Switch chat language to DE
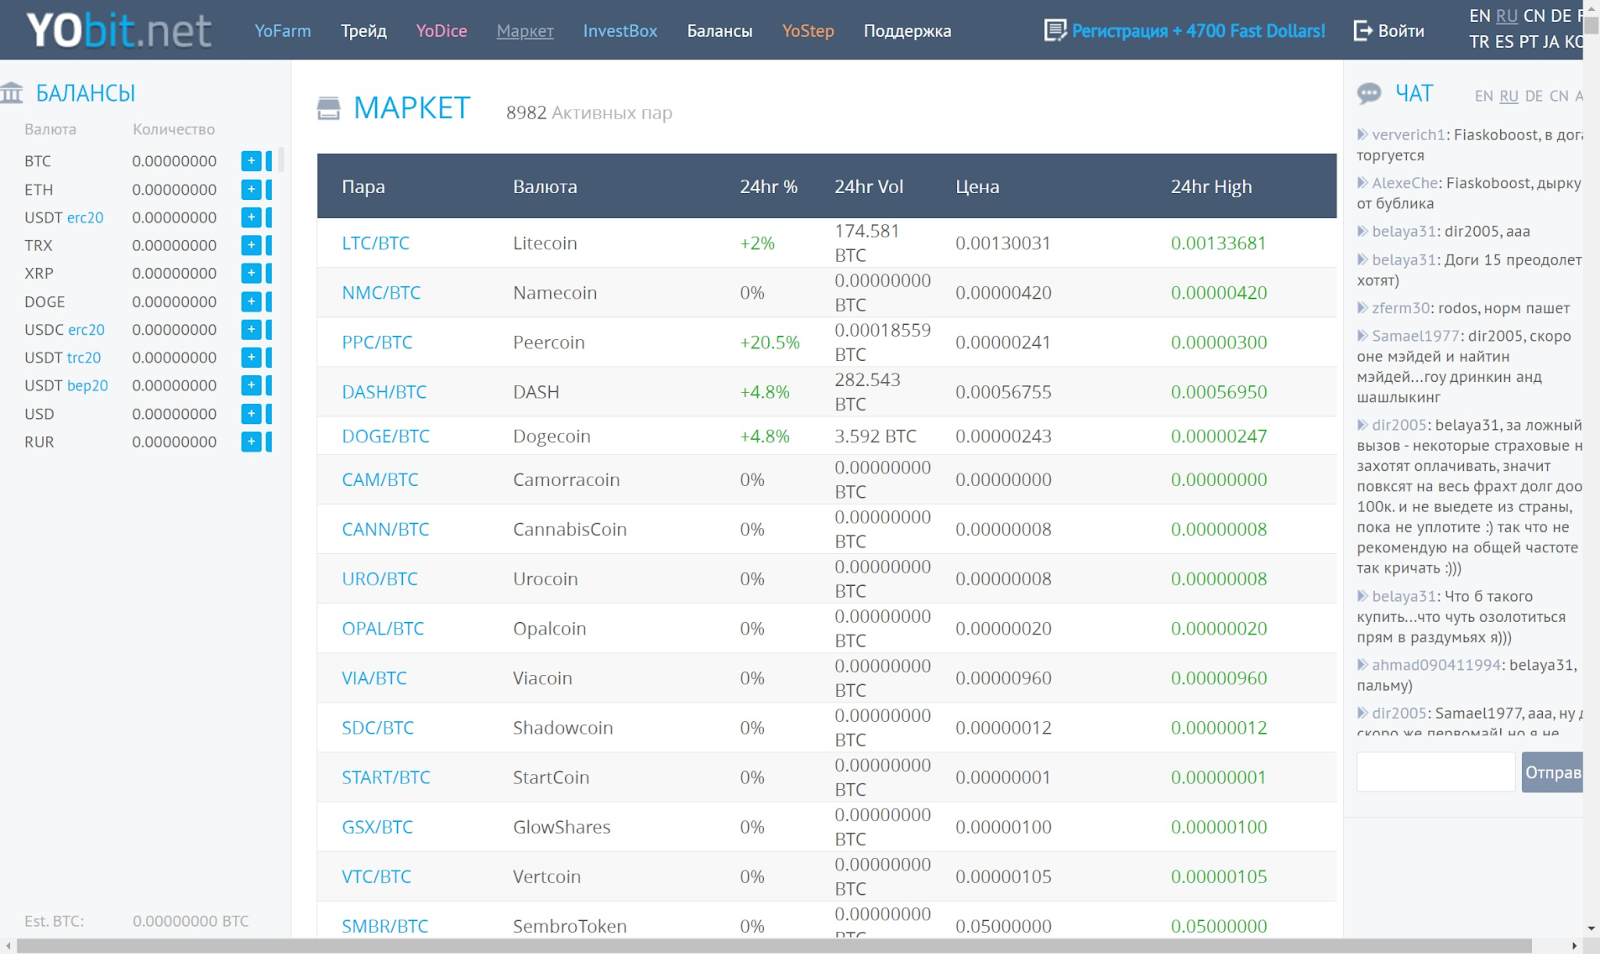This screenshot has width=1600, height=954. [1534, 96]
